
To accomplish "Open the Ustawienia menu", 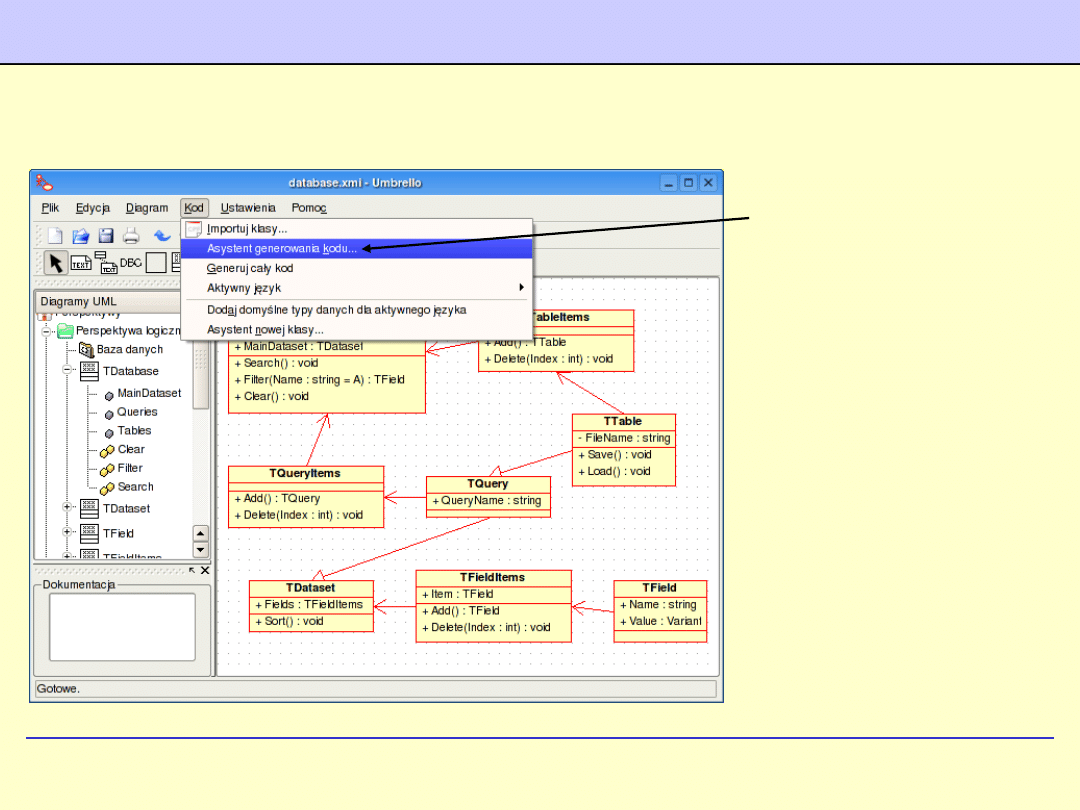I will click(x=248, y=208).
